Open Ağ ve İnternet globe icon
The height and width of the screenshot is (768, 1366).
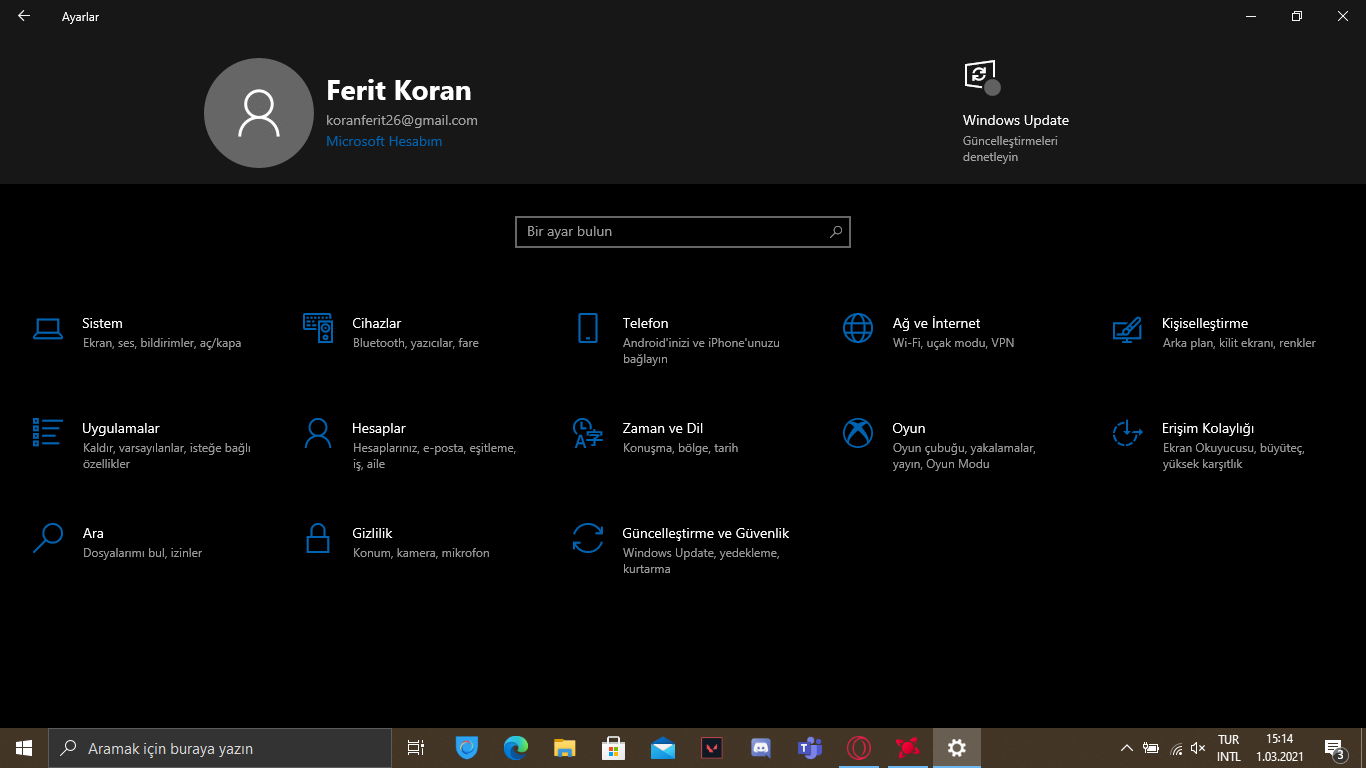click(x=858, y=328)
